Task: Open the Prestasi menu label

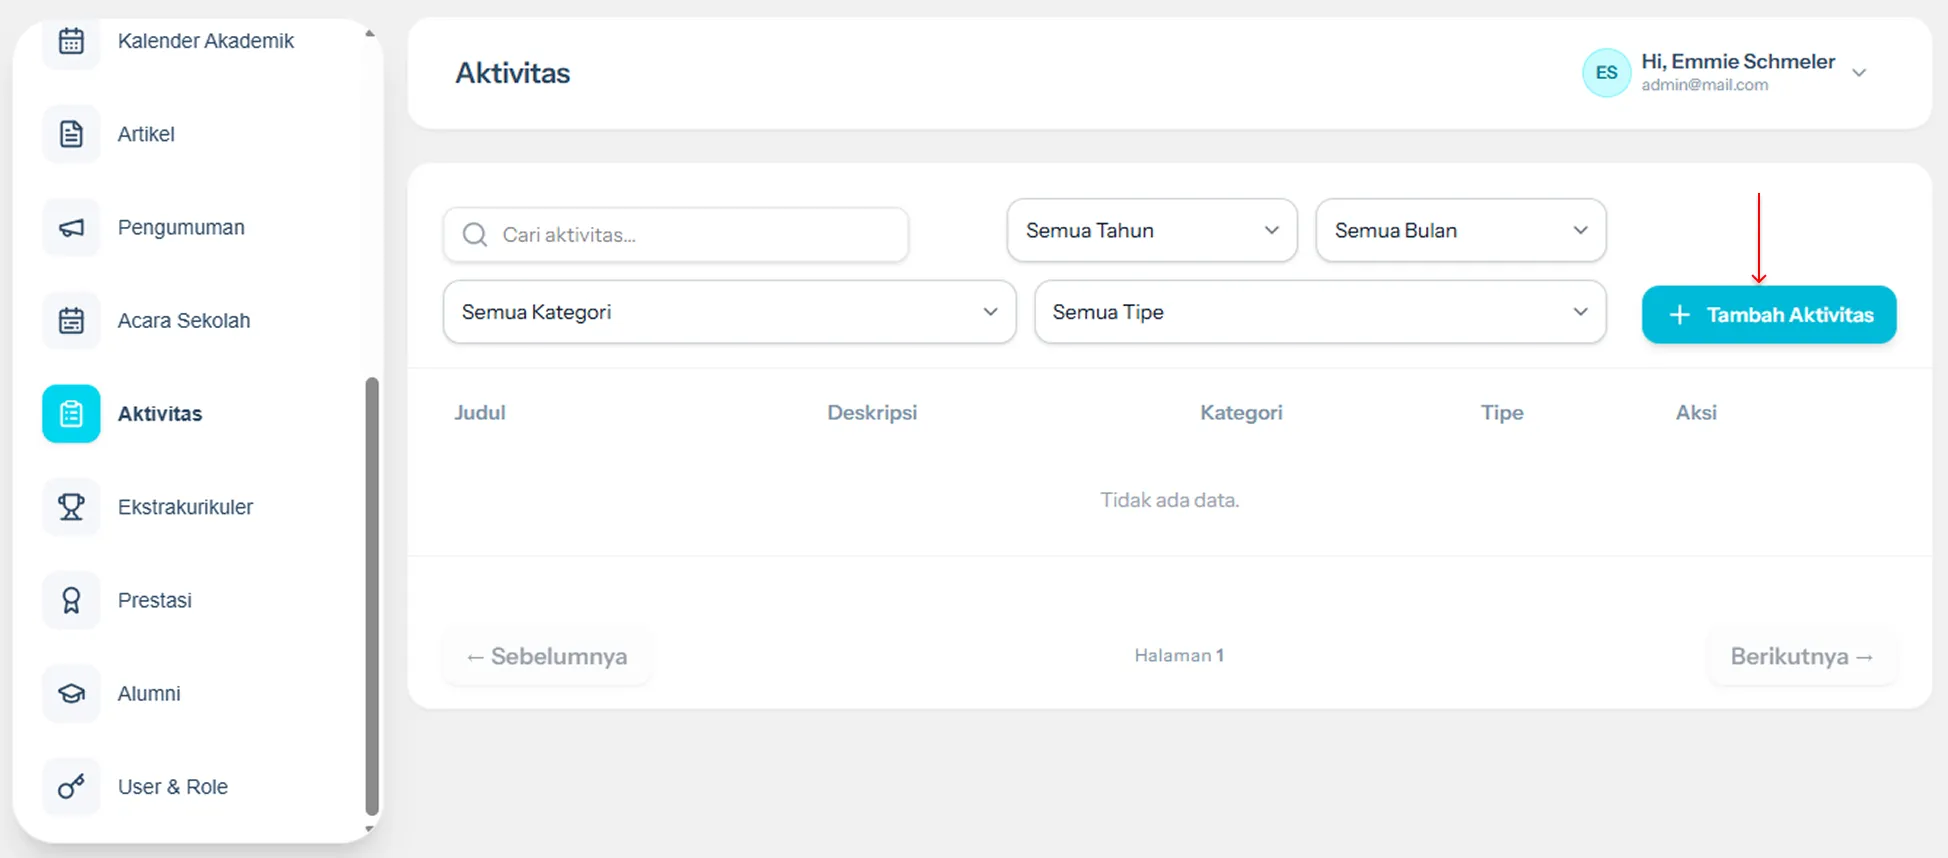Action: point(155,600)
